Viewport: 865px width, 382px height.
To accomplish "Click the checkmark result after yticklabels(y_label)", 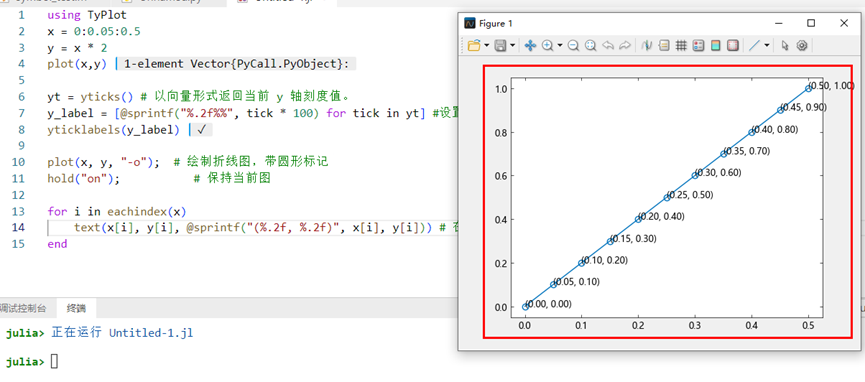I will 201,130.
